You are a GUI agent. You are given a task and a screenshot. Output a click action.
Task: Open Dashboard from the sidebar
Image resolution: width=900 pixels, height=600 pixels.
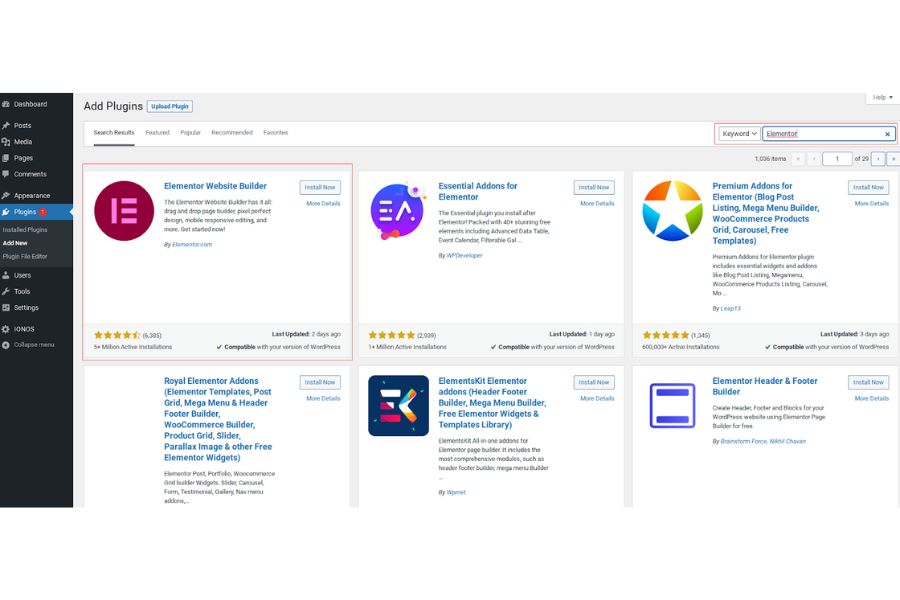tap(30, 104)
